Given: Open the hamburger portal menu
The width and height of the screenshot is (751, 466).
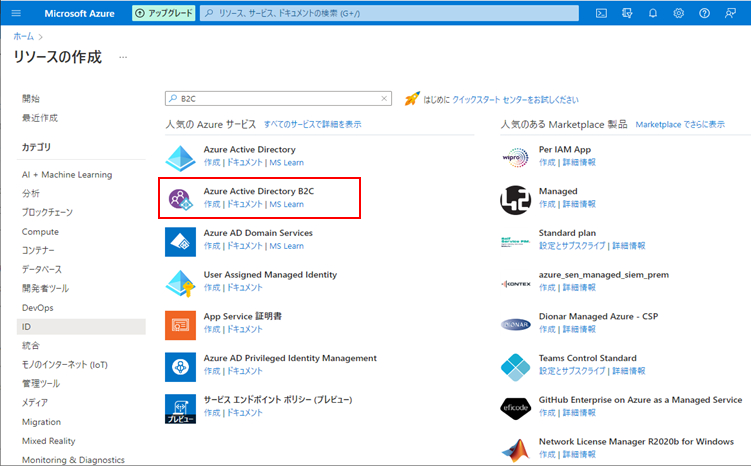Looking at the screenshot, I should coord(16,13).
